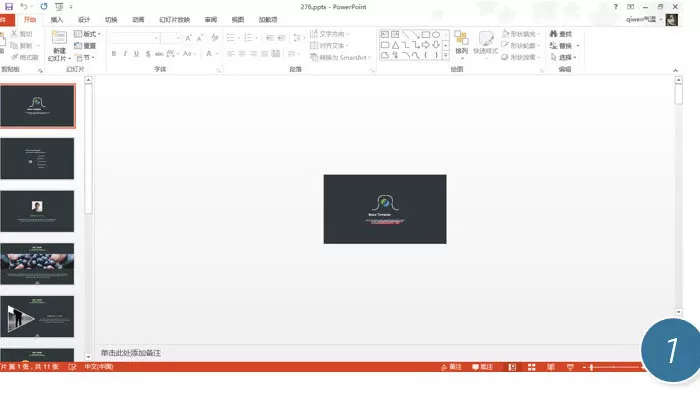
Task: Open PowerPoint help question mark
Action: click(x=616, y=7)
